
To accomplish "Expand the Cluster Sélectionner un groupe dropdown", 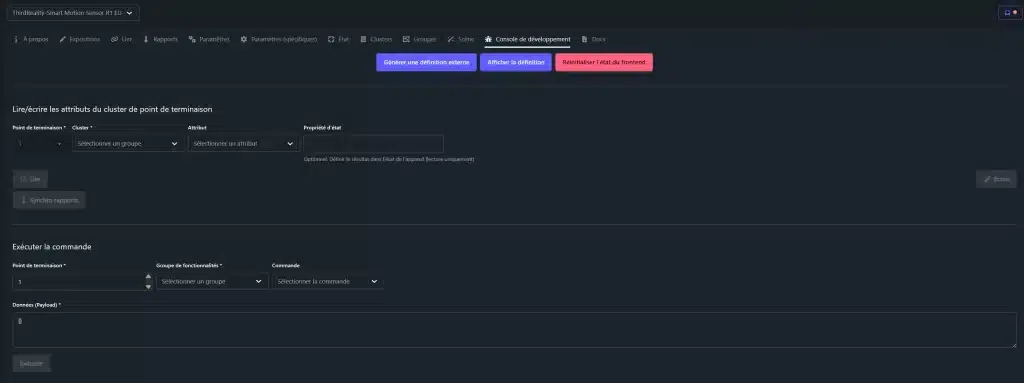I will pyautogui.click(x=127, y=143).
